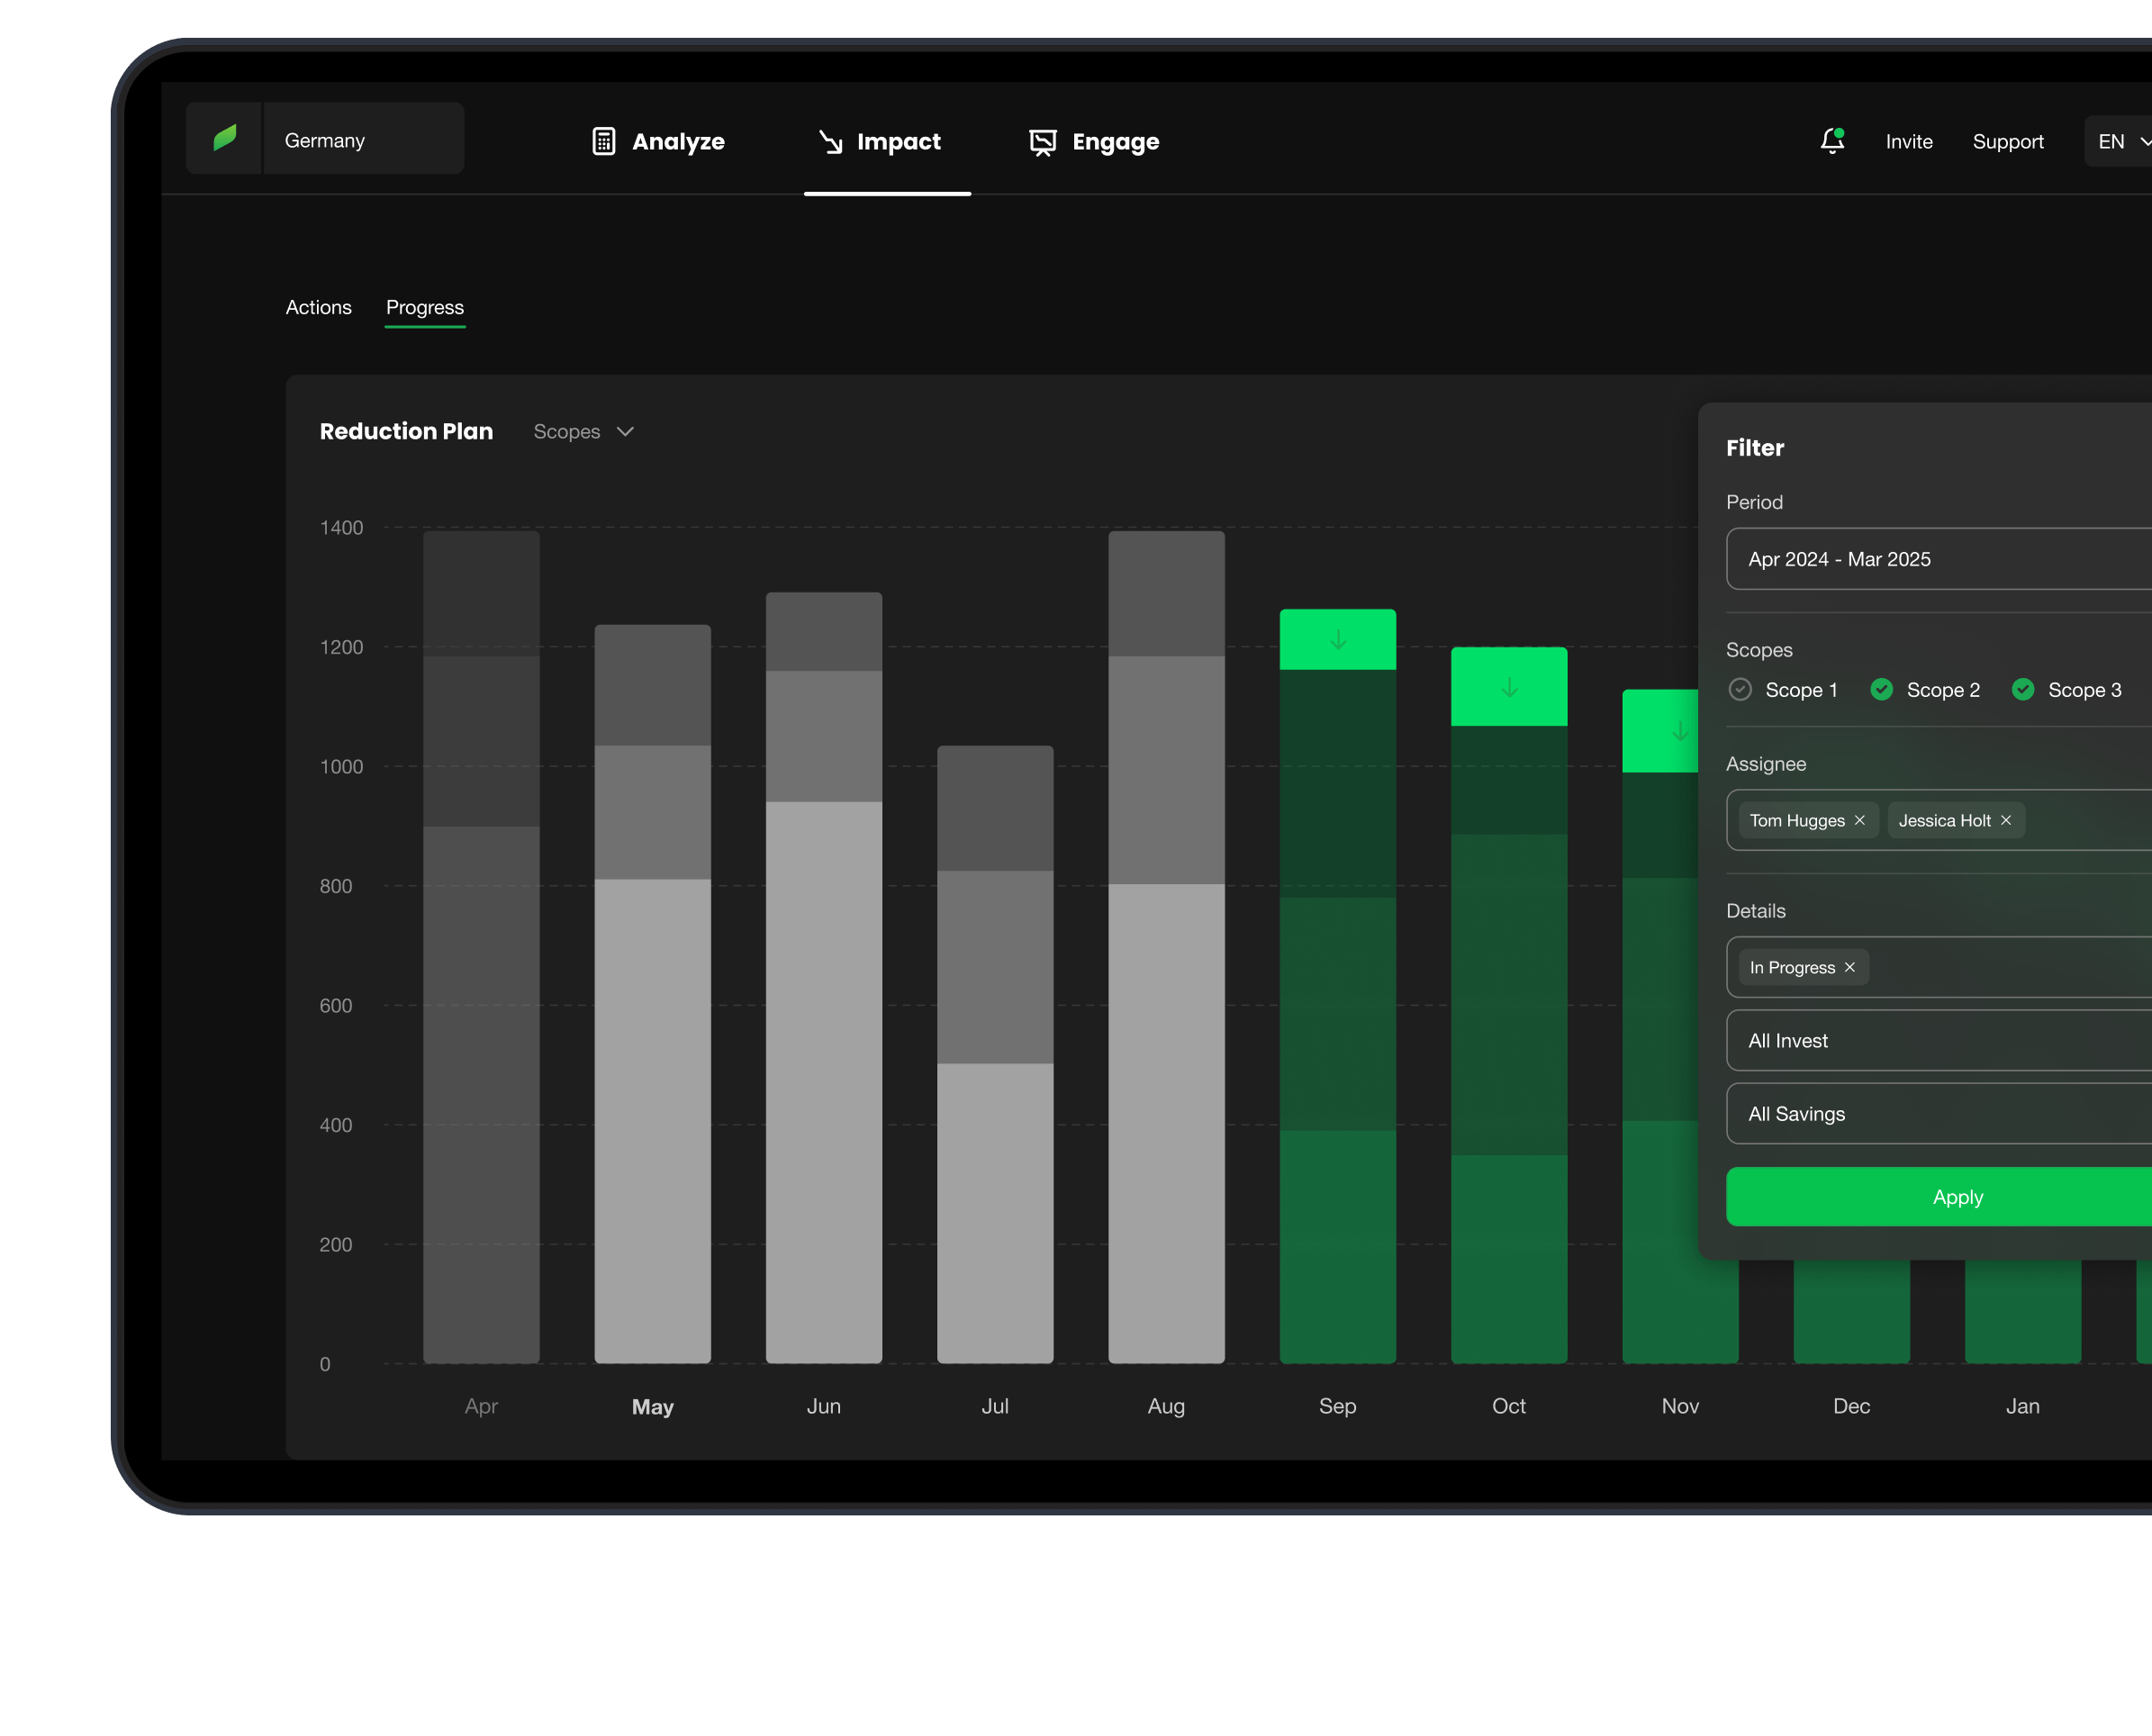Click the down arrow on October bar
This screenshot has width=2152, height=1736.
point(1508,687)
